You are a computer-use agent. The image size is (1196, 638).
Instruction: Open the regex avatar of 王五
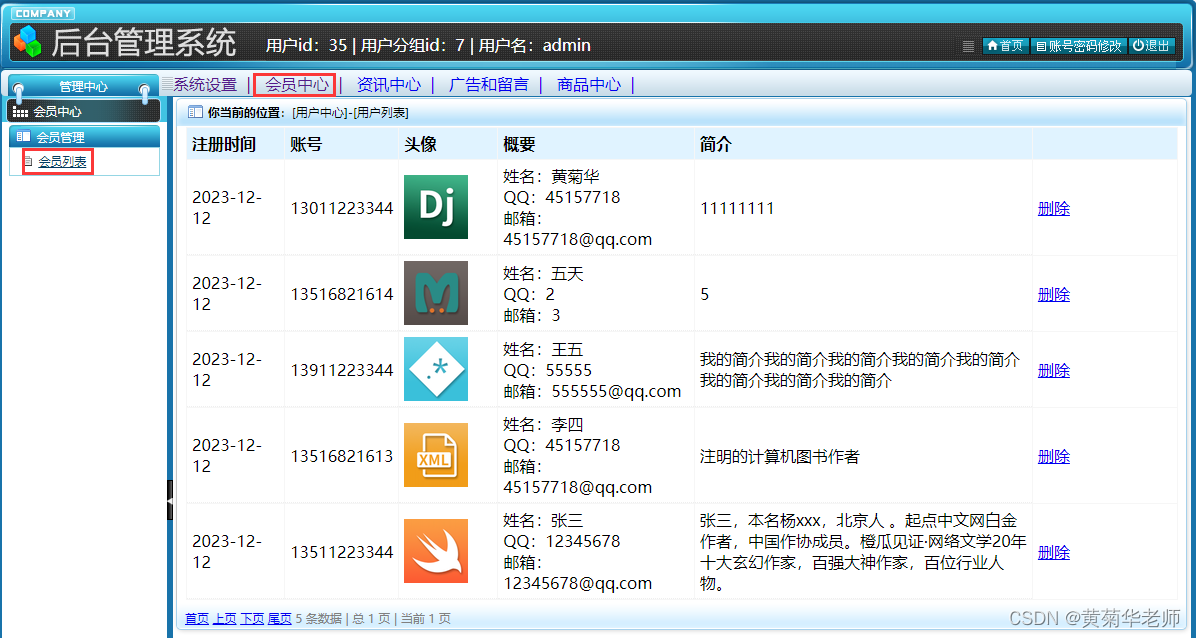436,369
